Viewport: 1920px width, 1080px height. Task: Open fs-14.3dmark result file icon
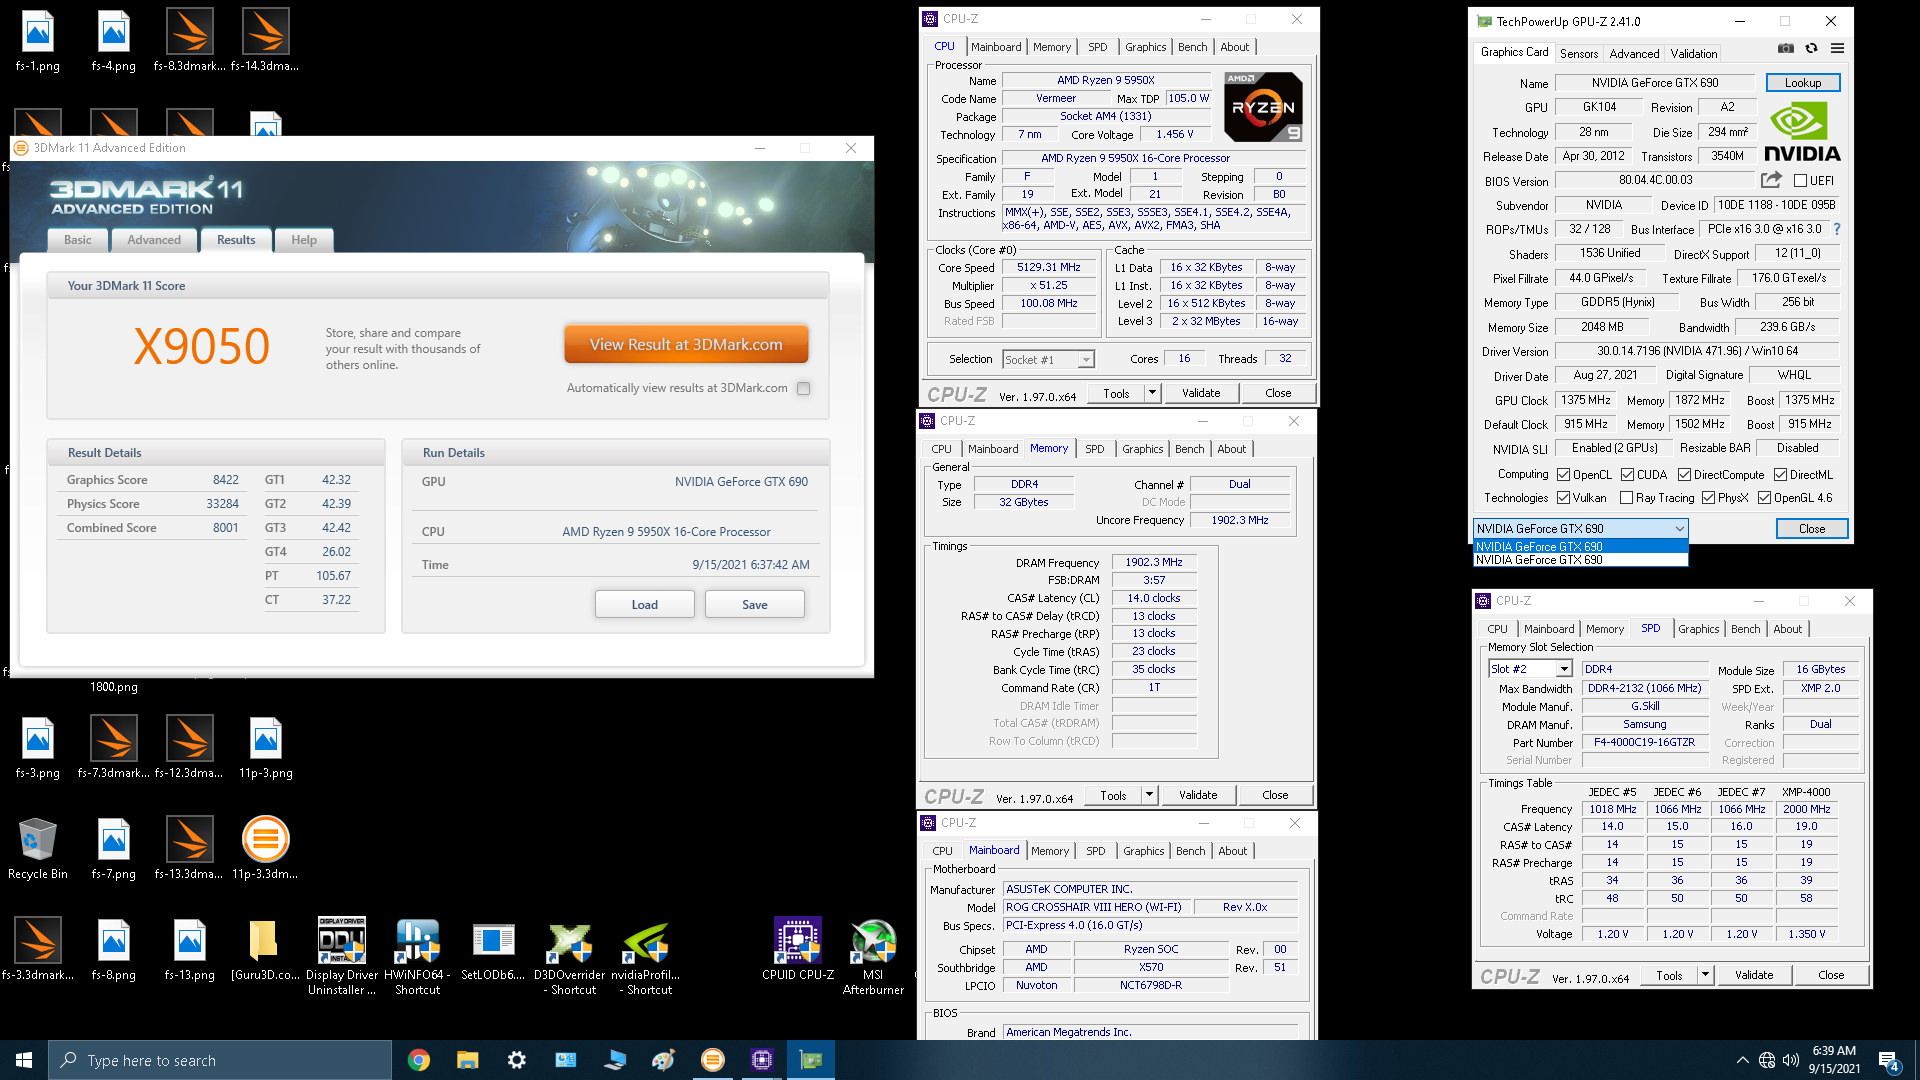coord(265,41)
